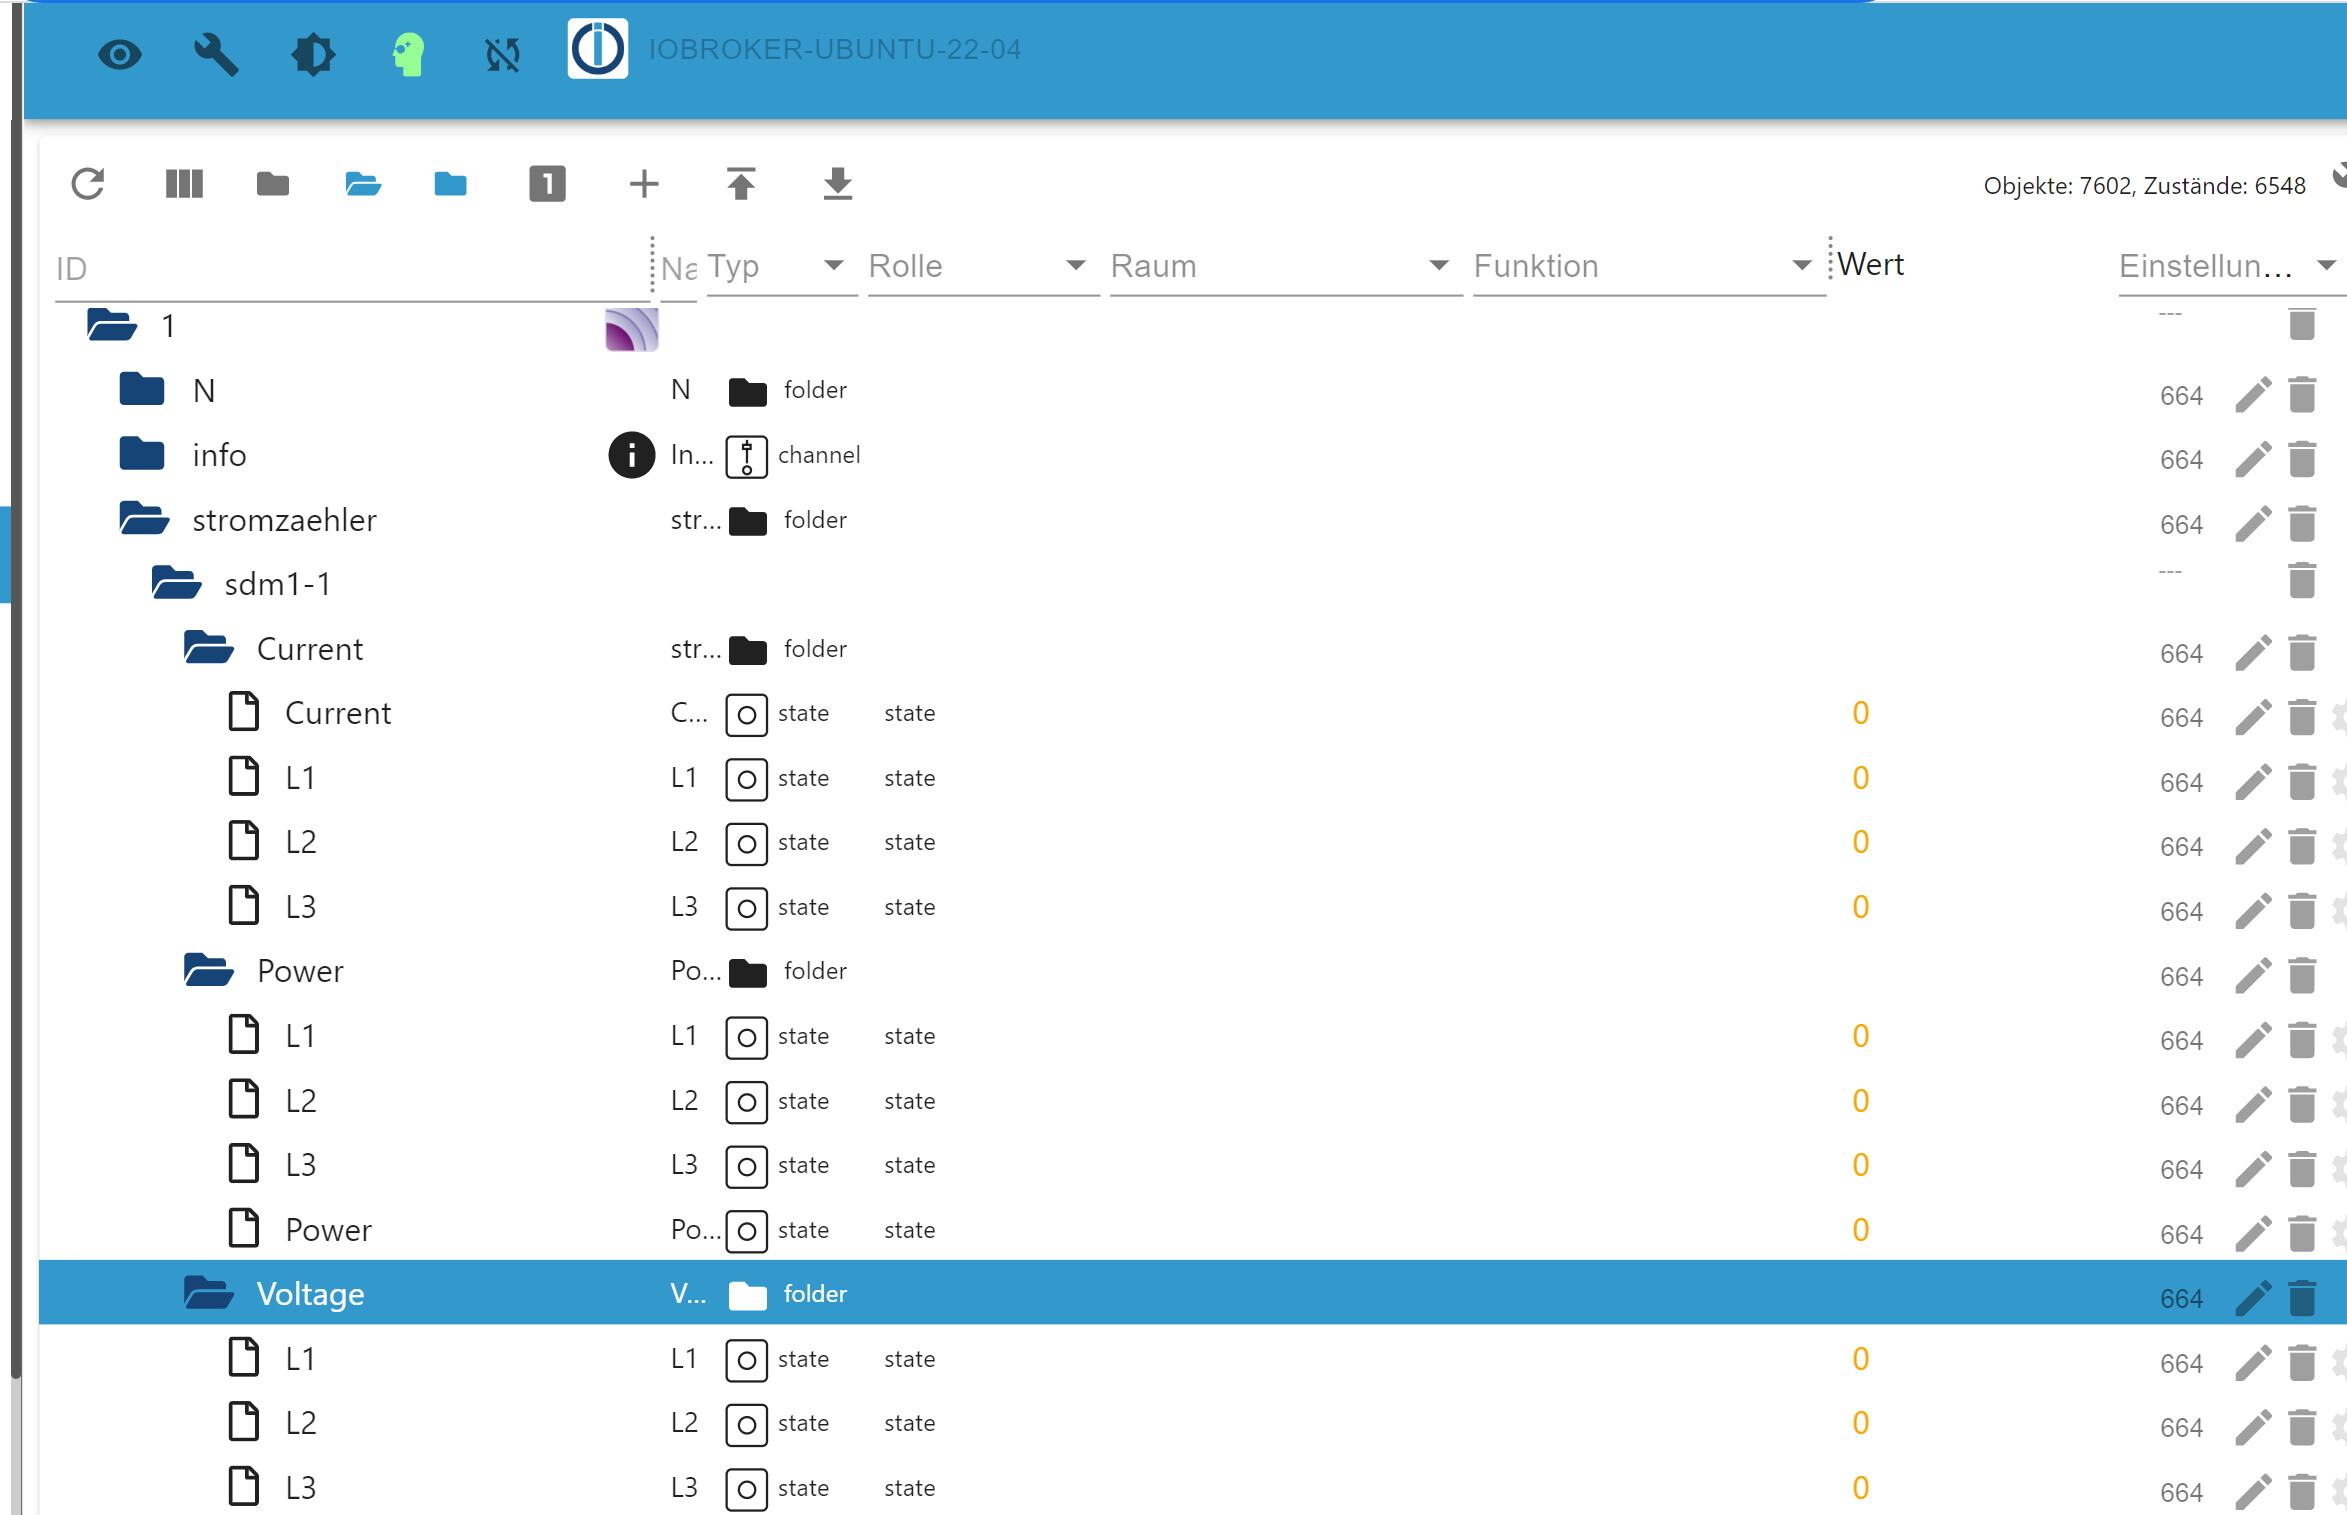2347x1515 pixels.
Task: Click the eye visibility icon in header
Action: click(120, 54)
